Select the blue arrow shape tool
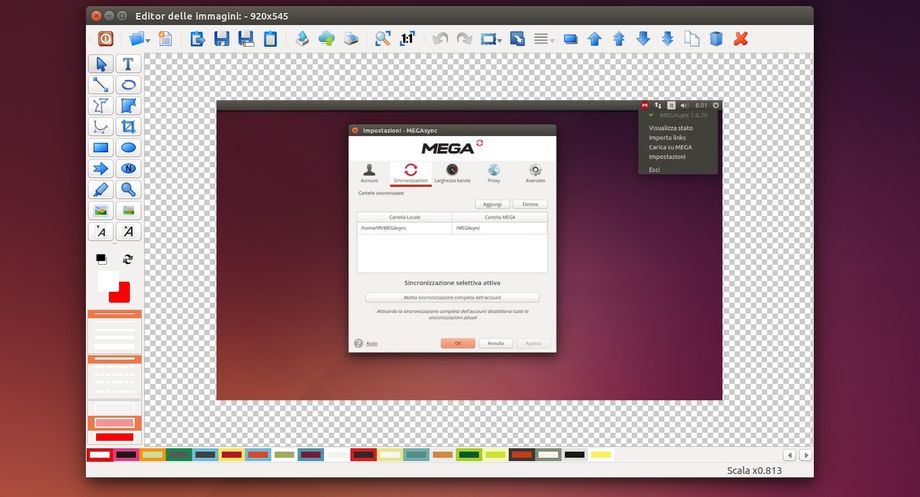Image resolution: width=920 pixels, height=497 pixels. tap(101, 169)
